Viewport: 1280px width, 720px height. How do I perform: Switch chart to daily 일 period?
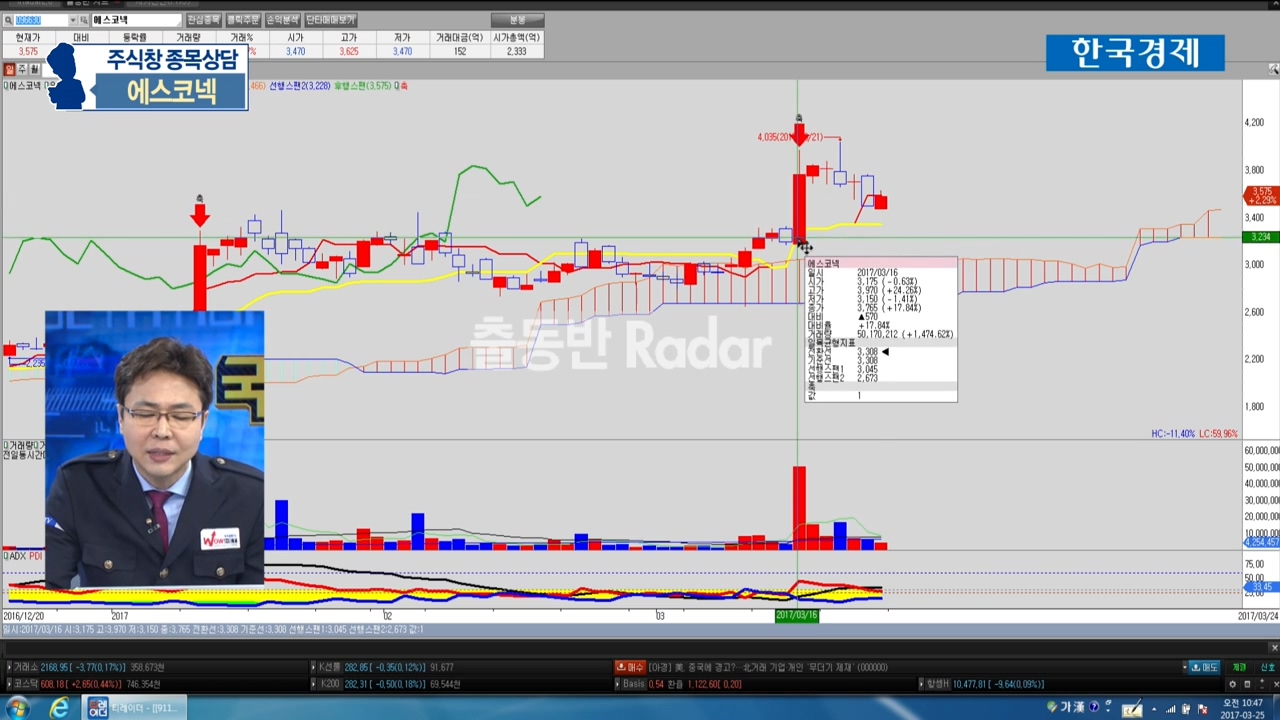click(x=9, y=69)
